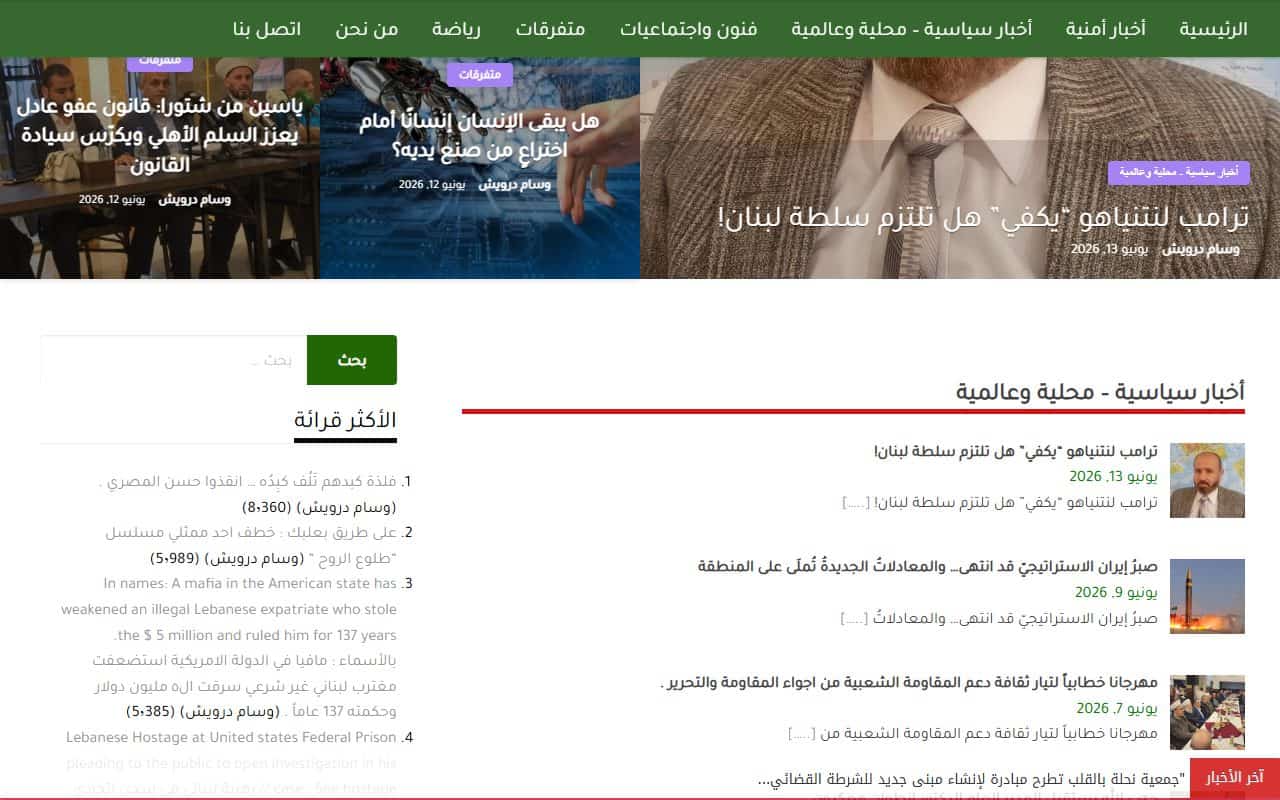
Task: Open hero headline ترامب لنتنياهو يكفي
Action: 983,216
